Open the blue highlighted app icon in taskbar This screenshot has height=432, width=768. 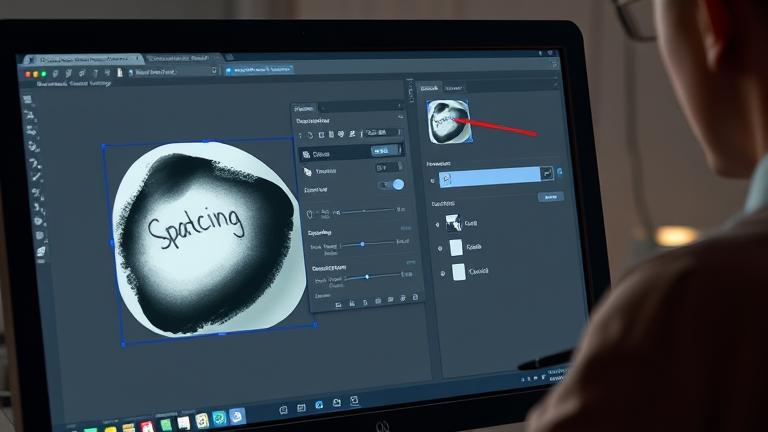(237, 416)
